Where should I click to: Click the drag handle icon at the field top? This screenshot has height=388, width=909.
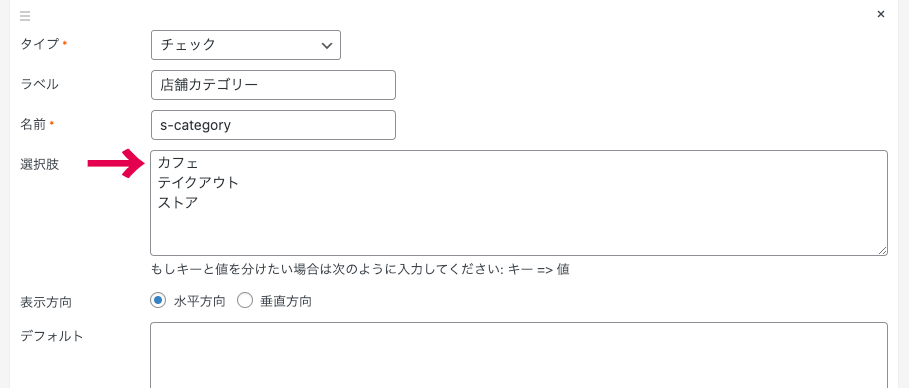pos(25,16)
